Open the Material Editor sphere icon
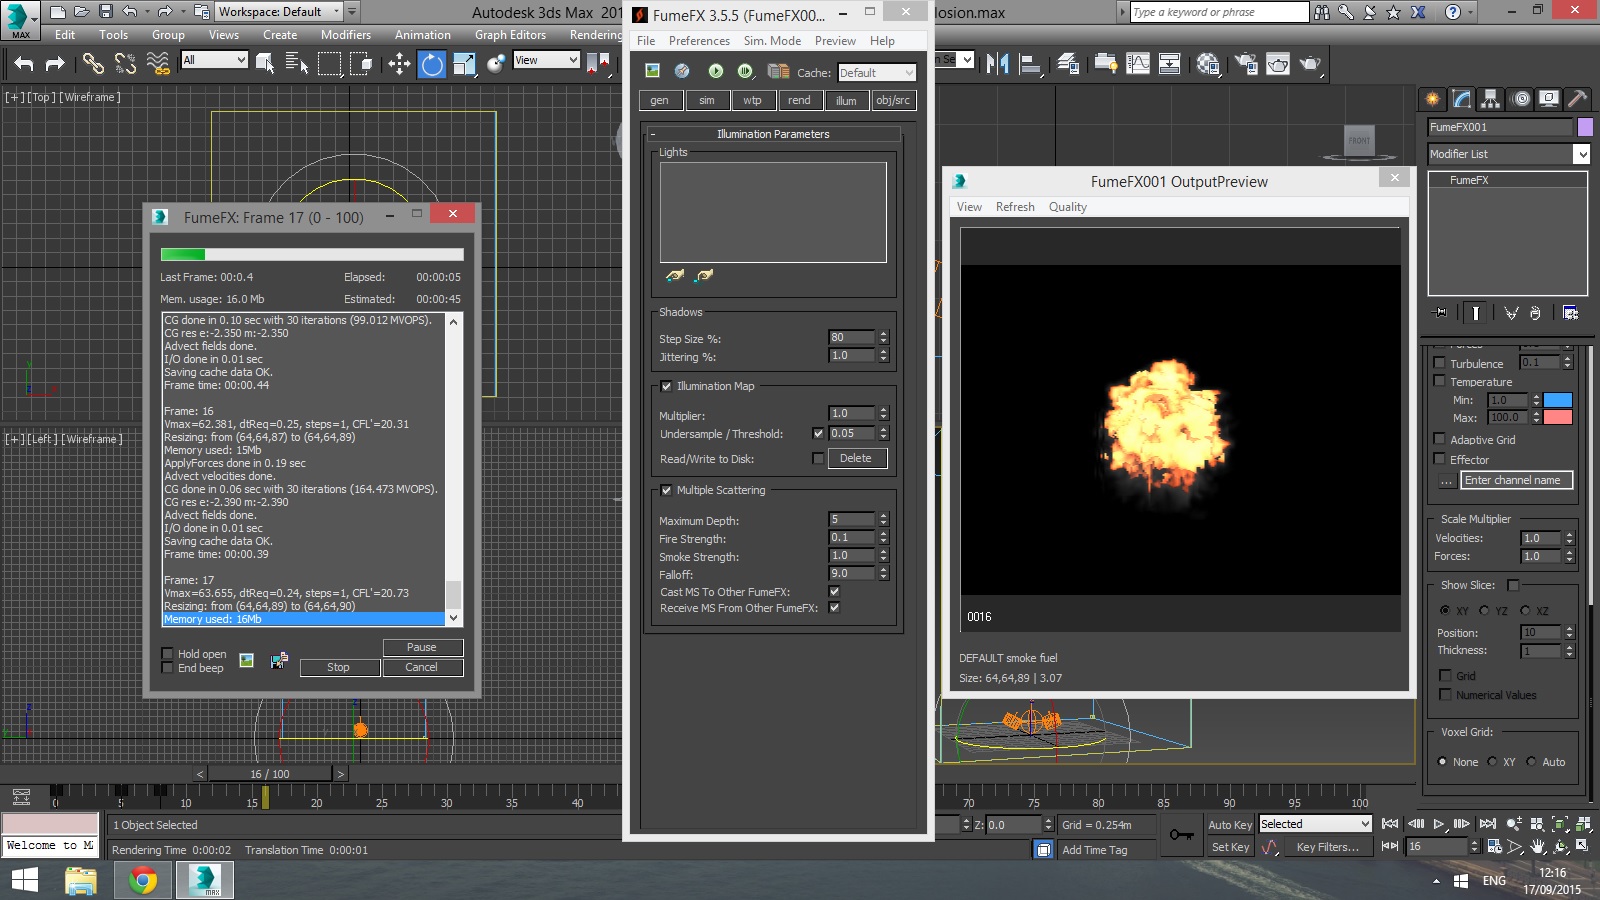Screen dimensions: 1600x900 click(1208, 64)
